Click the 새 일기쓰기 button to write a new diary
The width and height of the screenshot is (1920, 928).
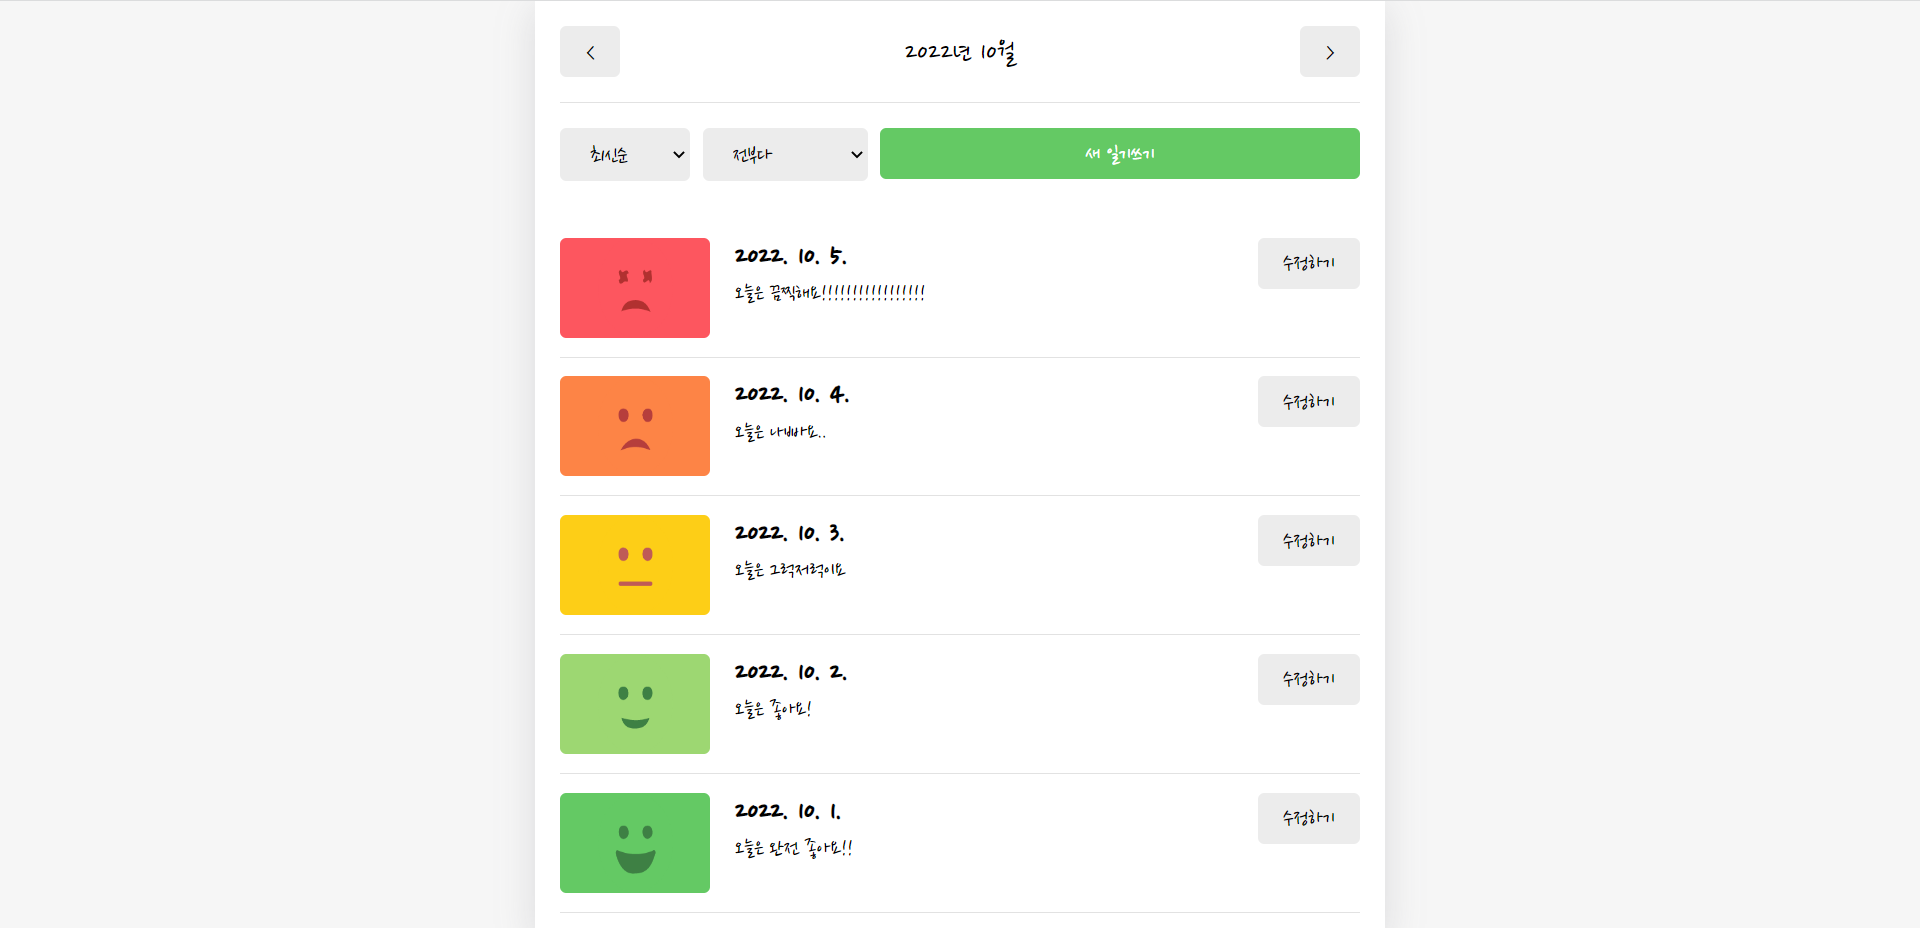pos(1119,153)
